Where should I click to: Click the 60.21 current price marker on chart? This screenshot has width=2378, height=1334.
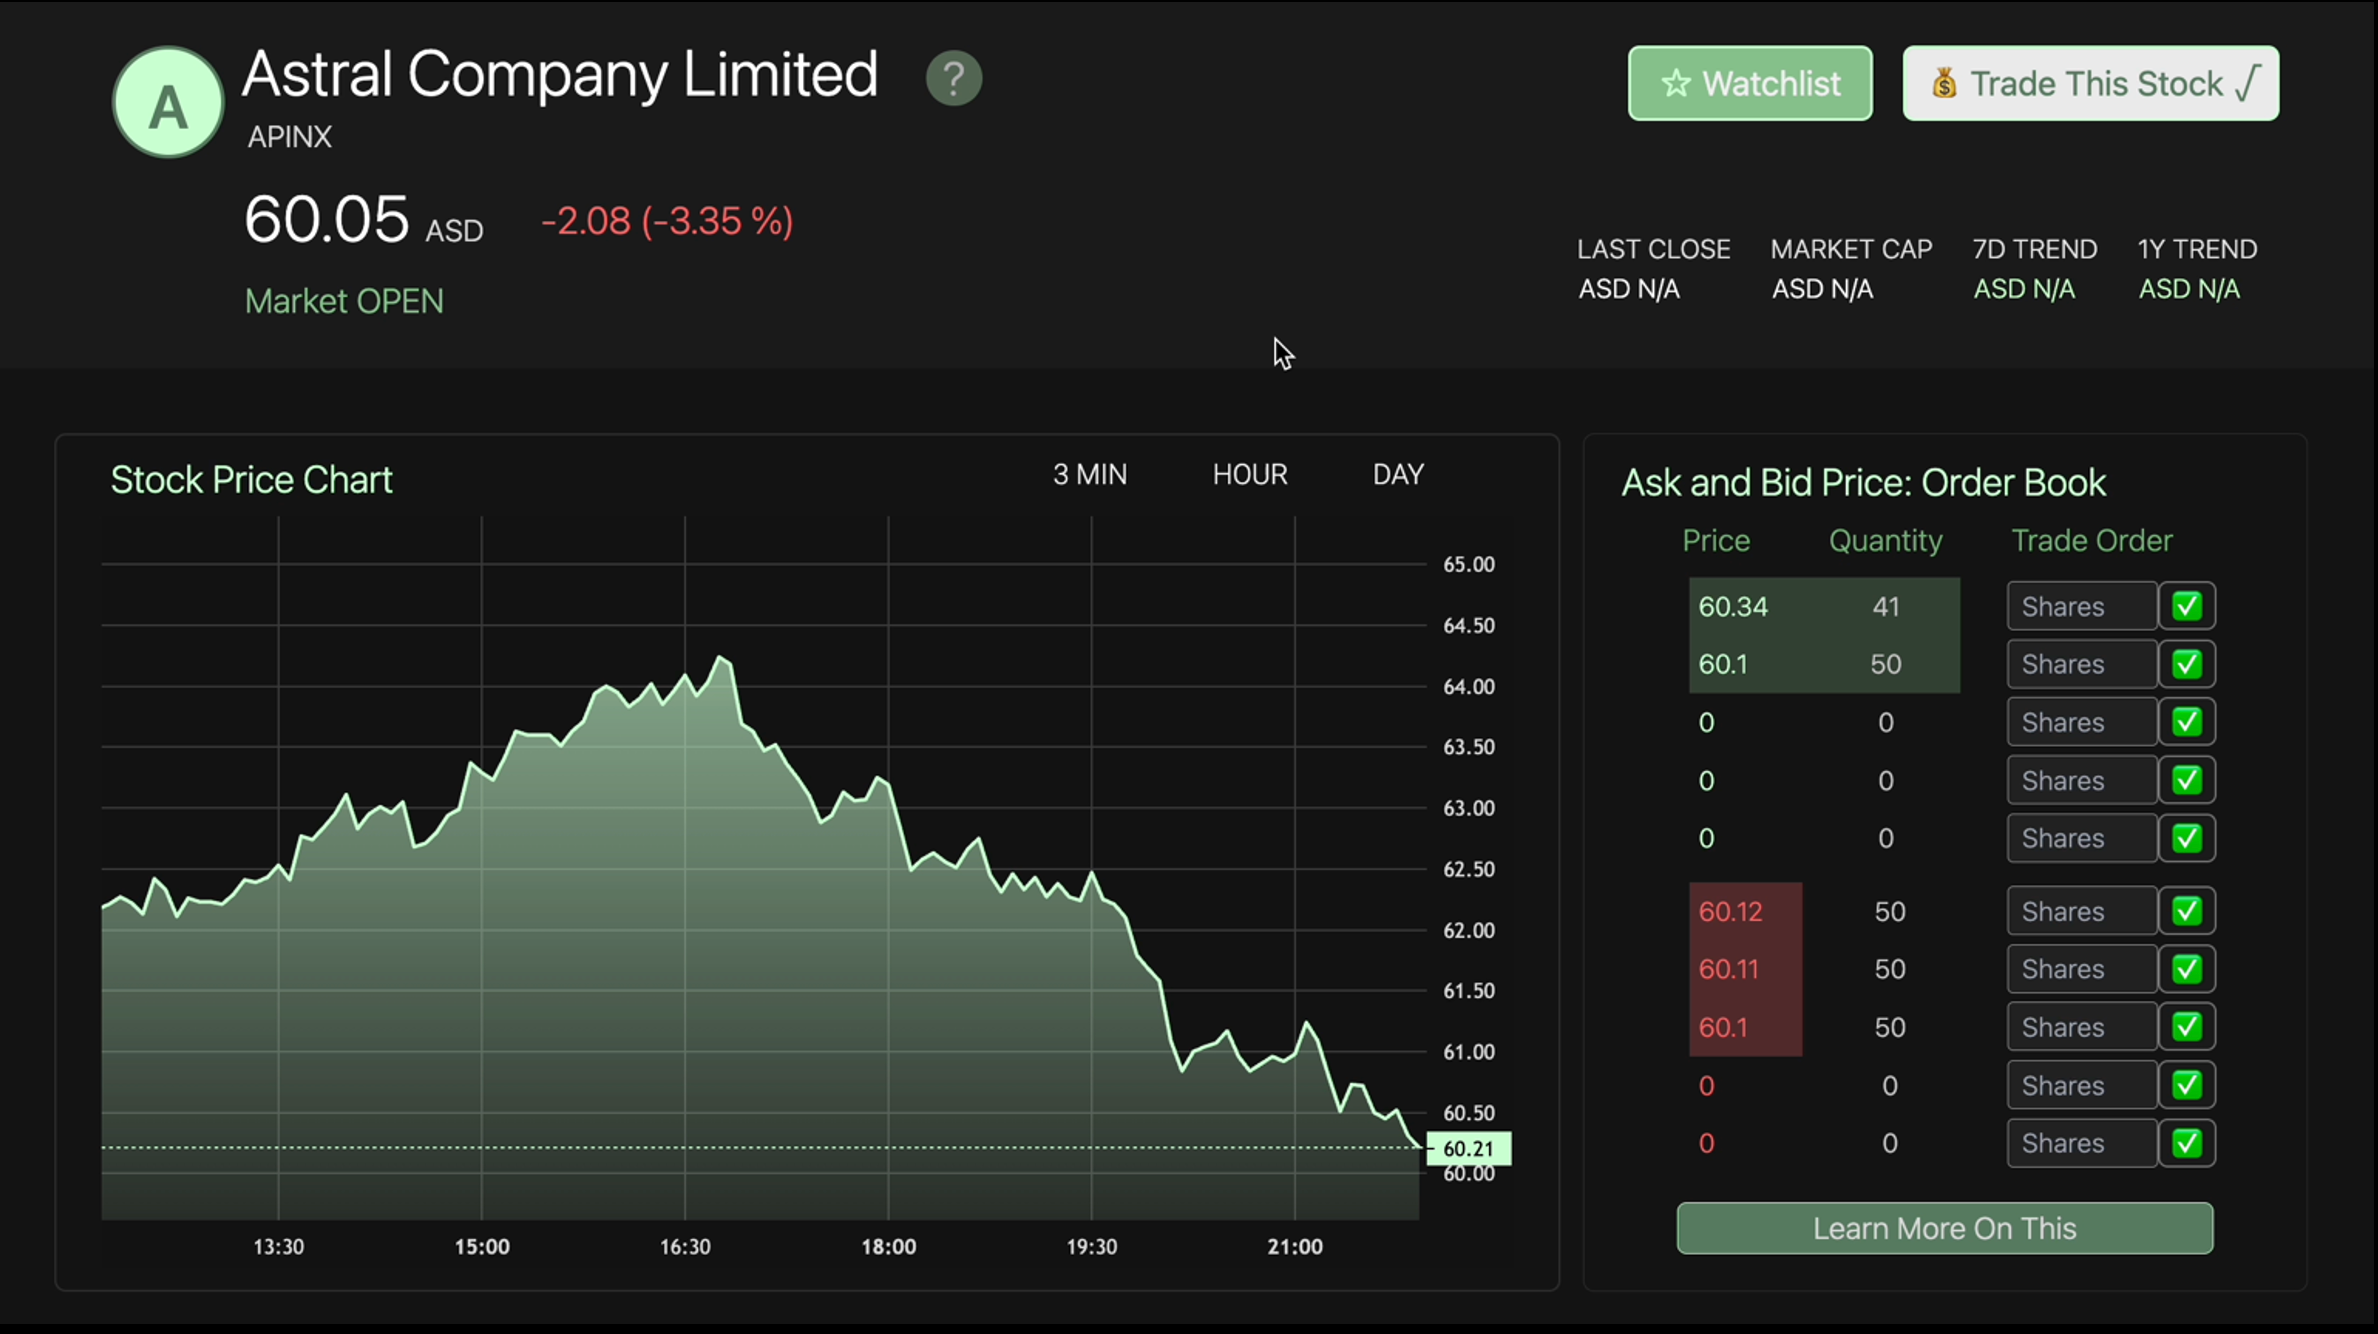click(x=1468, y=1148)
